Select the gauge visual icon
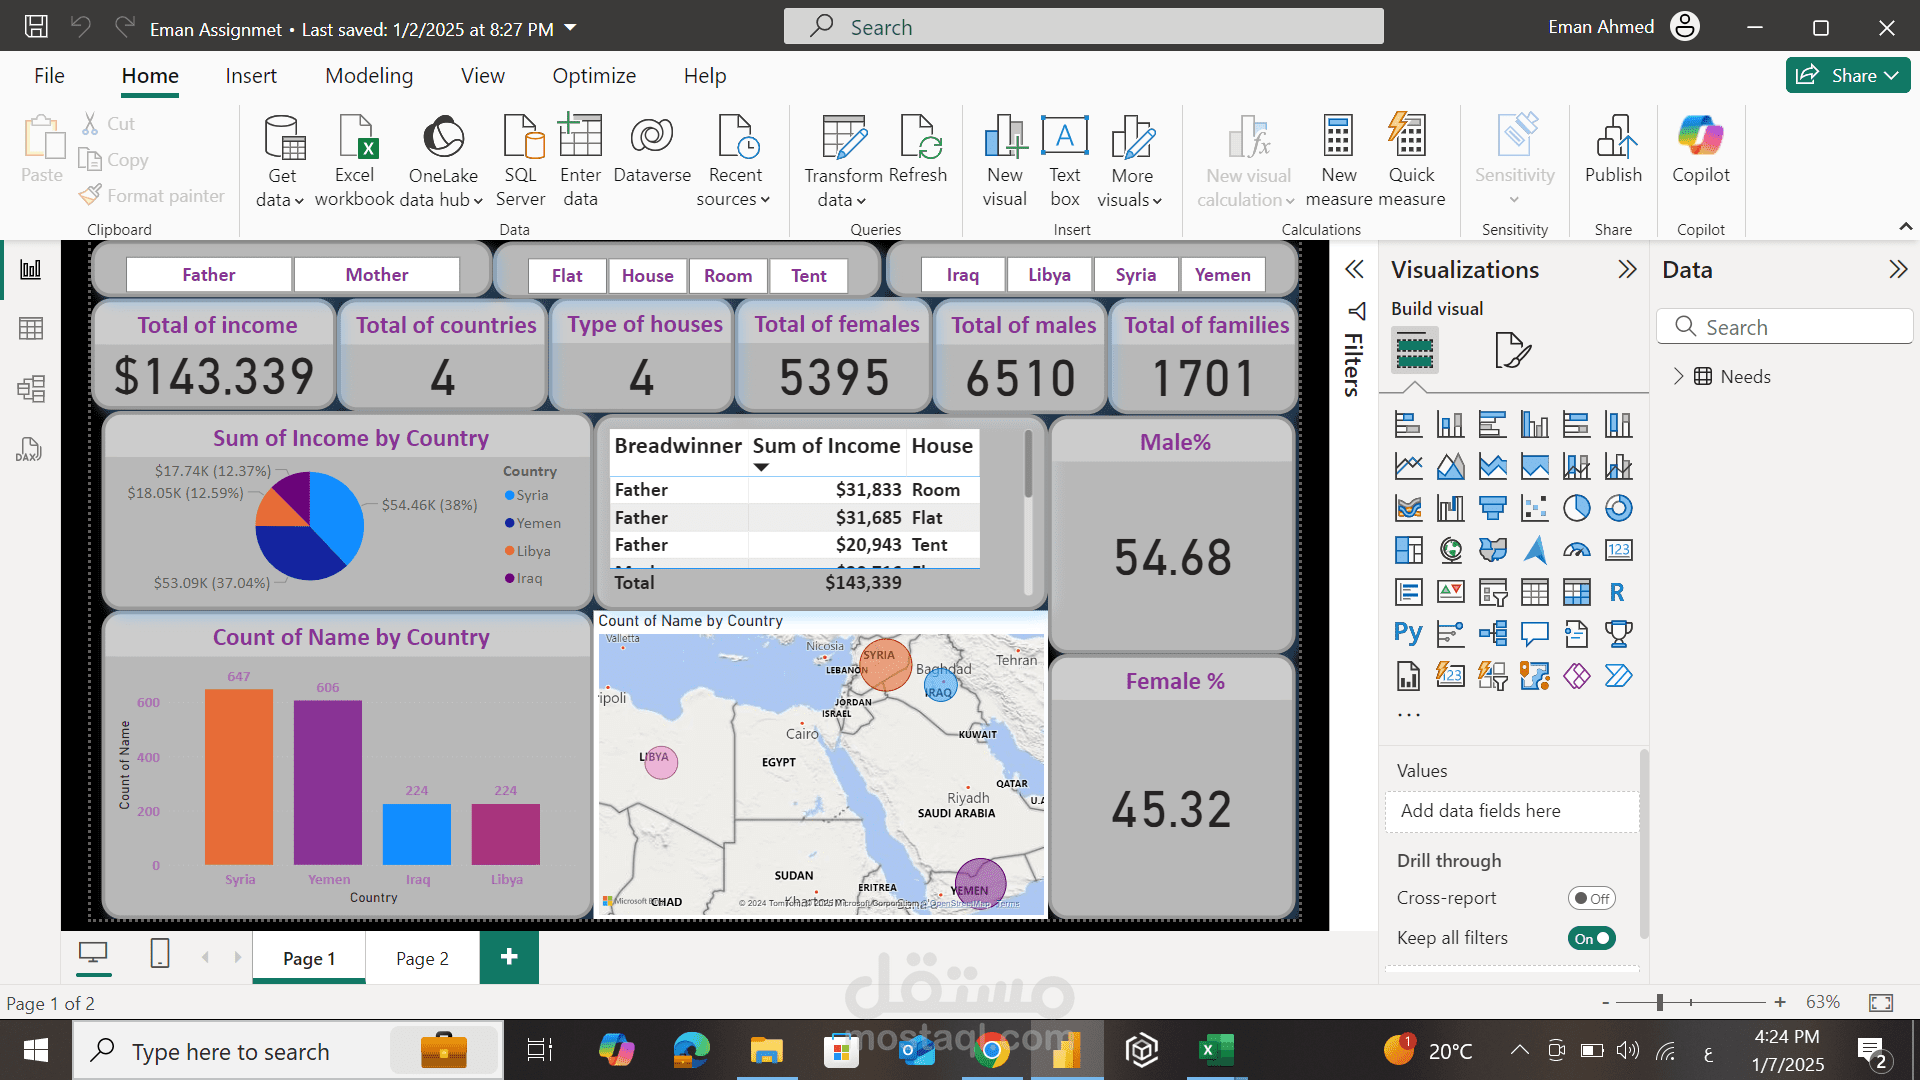Image resolution: width=1920 pixels, height=1080 pixels. (x=1576, y=550)
